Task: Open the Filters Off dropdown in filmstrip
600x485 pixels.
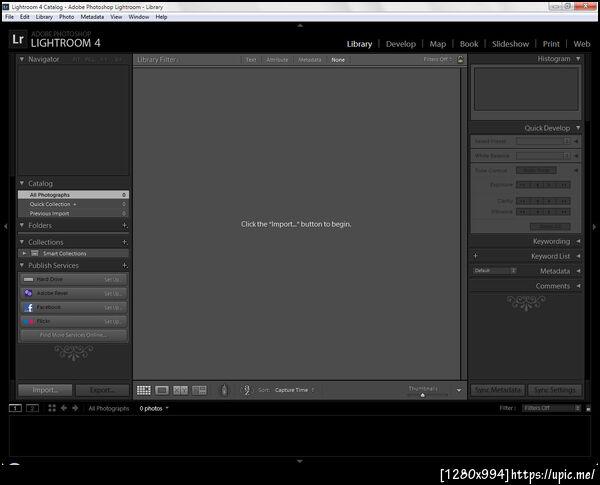Action: (x=551, y=408)
